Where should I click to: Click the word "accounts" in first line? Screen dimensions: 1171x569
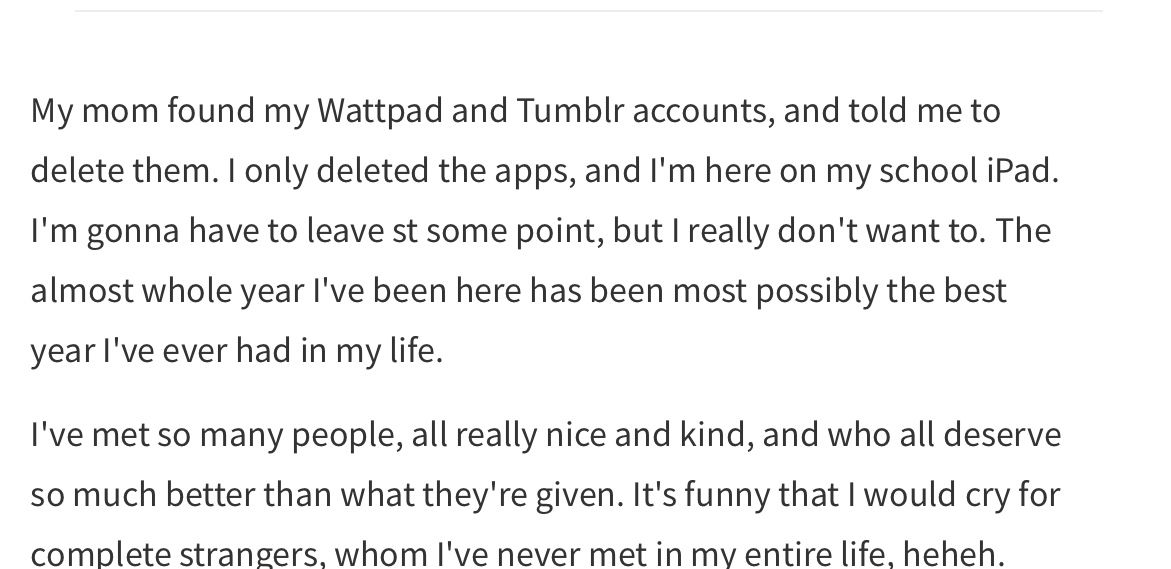(699, 112)
